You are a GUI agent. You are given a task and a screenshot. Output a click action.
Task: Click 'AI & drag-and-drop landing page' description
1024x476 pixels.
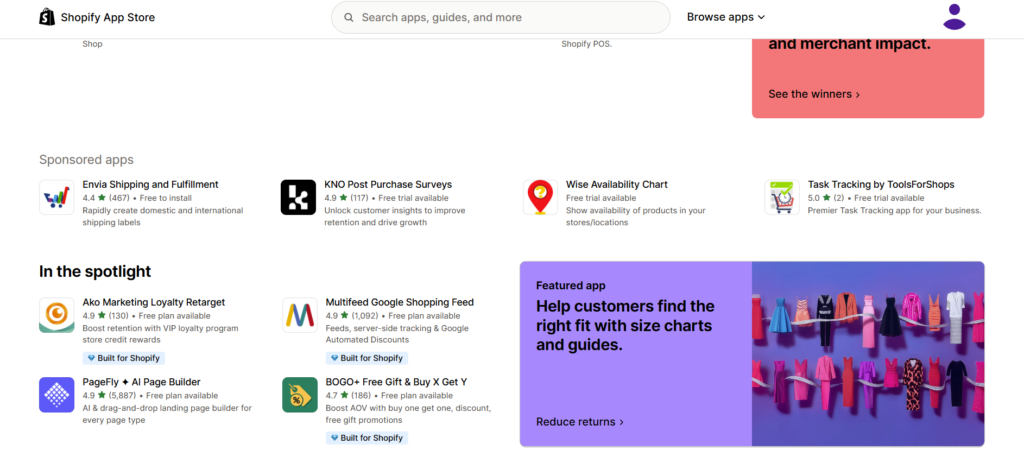(167, 414)
